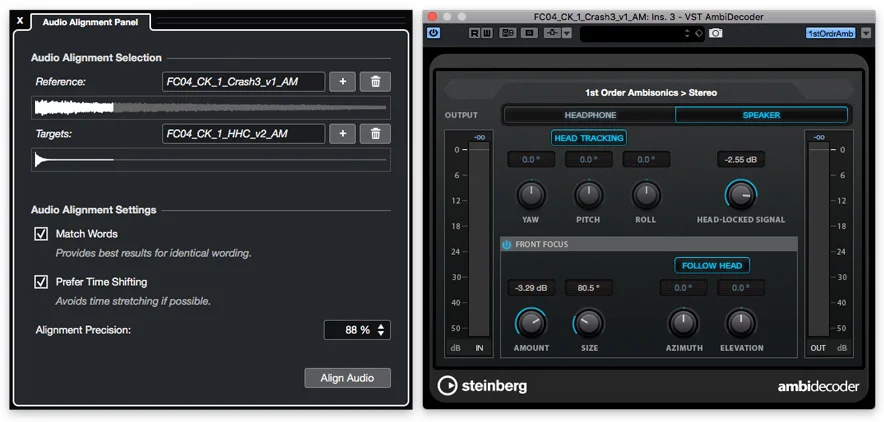Click the ELEVATION knob
The image size is (884, 422).
point(741,323)
